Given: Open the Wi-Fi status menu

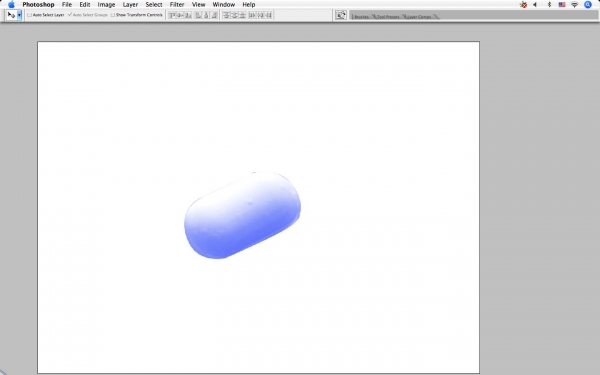Looking at the screenshot, I should pos(574,5).
